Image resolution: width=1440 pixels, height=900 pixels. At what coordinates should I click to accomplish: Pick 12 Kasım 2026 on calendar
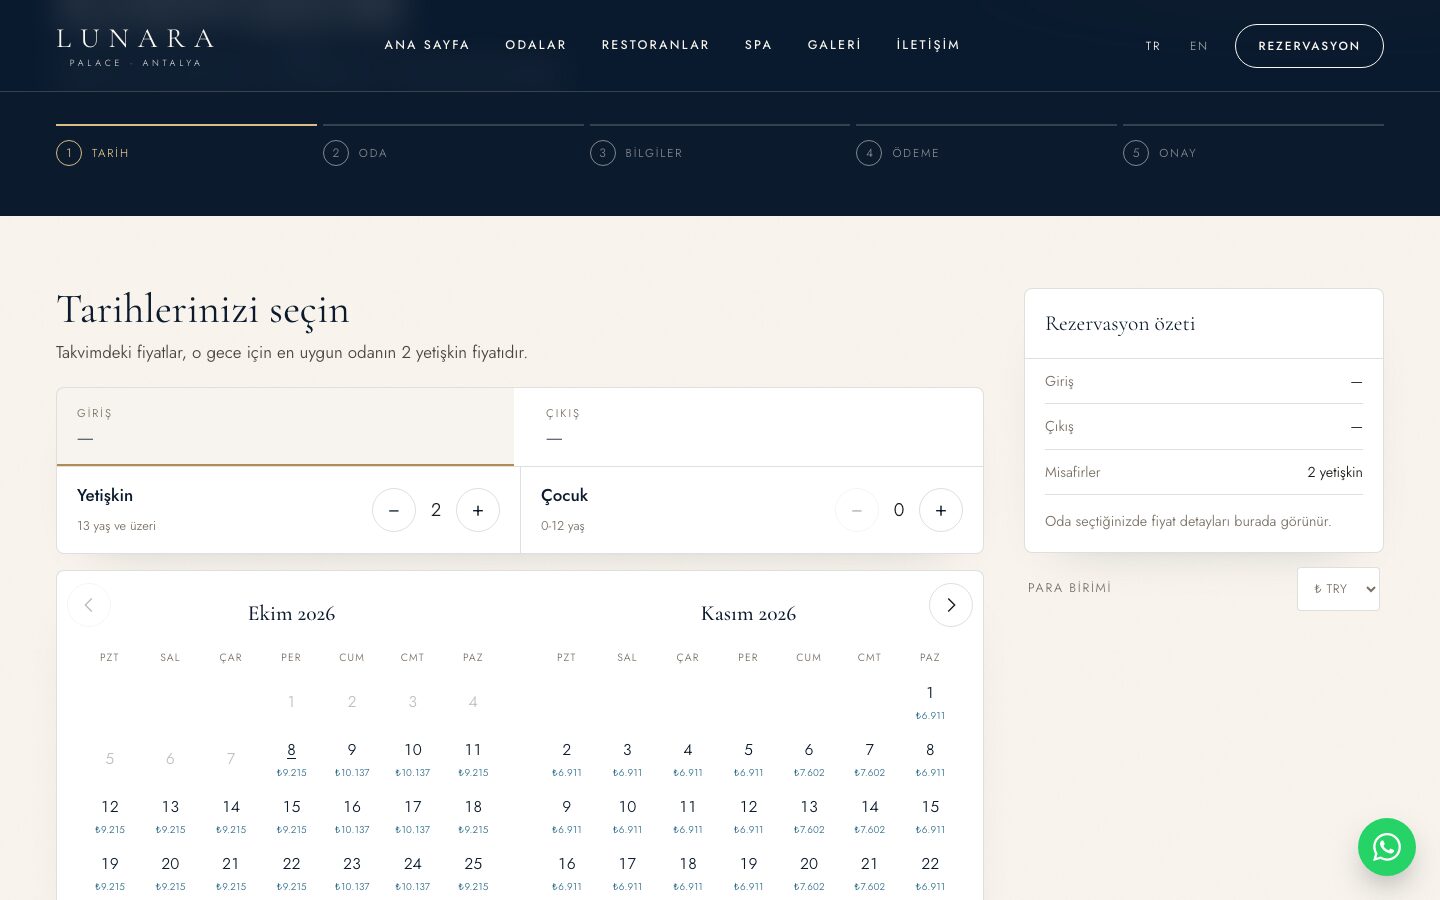[748, 816]
